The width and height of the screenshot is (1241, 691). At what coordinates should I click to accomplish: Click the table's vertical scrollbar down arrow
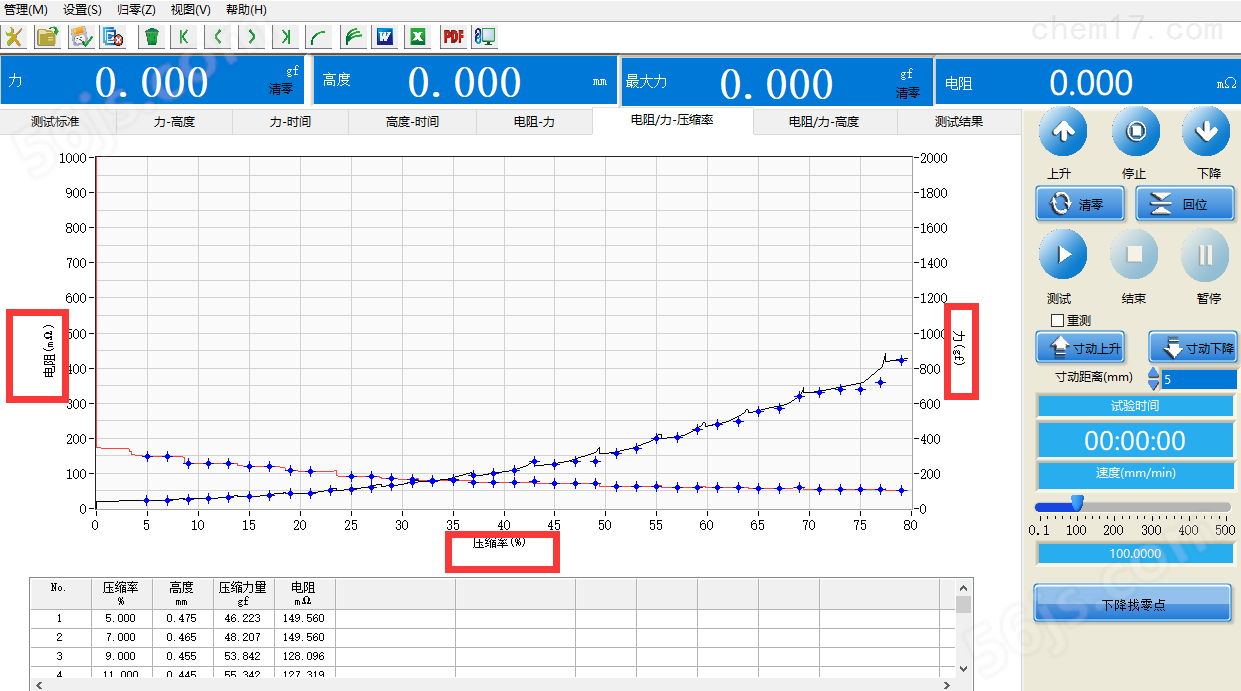tap(964, 668)
